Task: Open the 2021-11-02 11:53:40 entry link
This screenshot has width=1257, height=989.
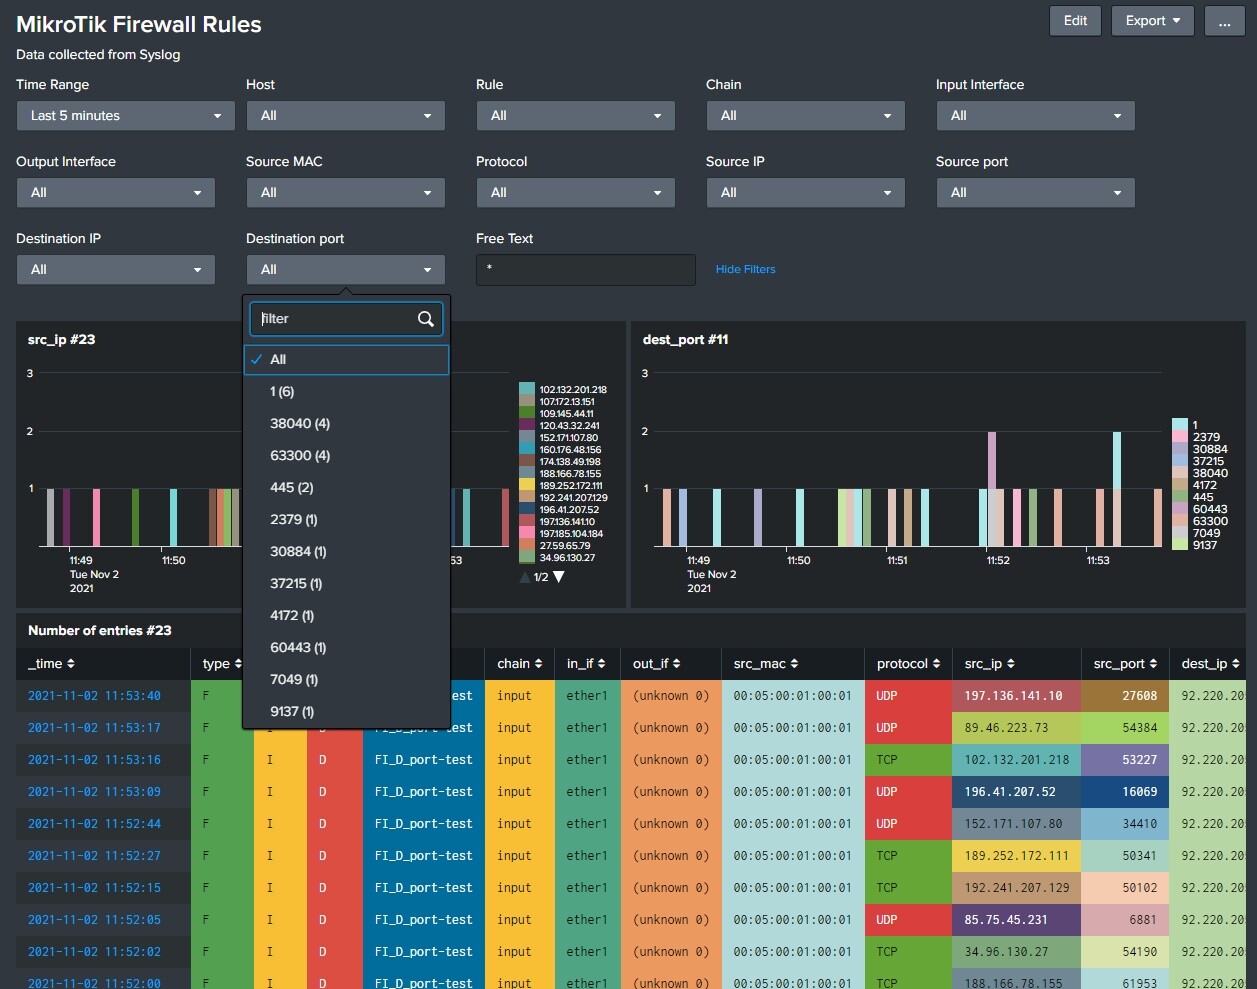Action: 94,696
